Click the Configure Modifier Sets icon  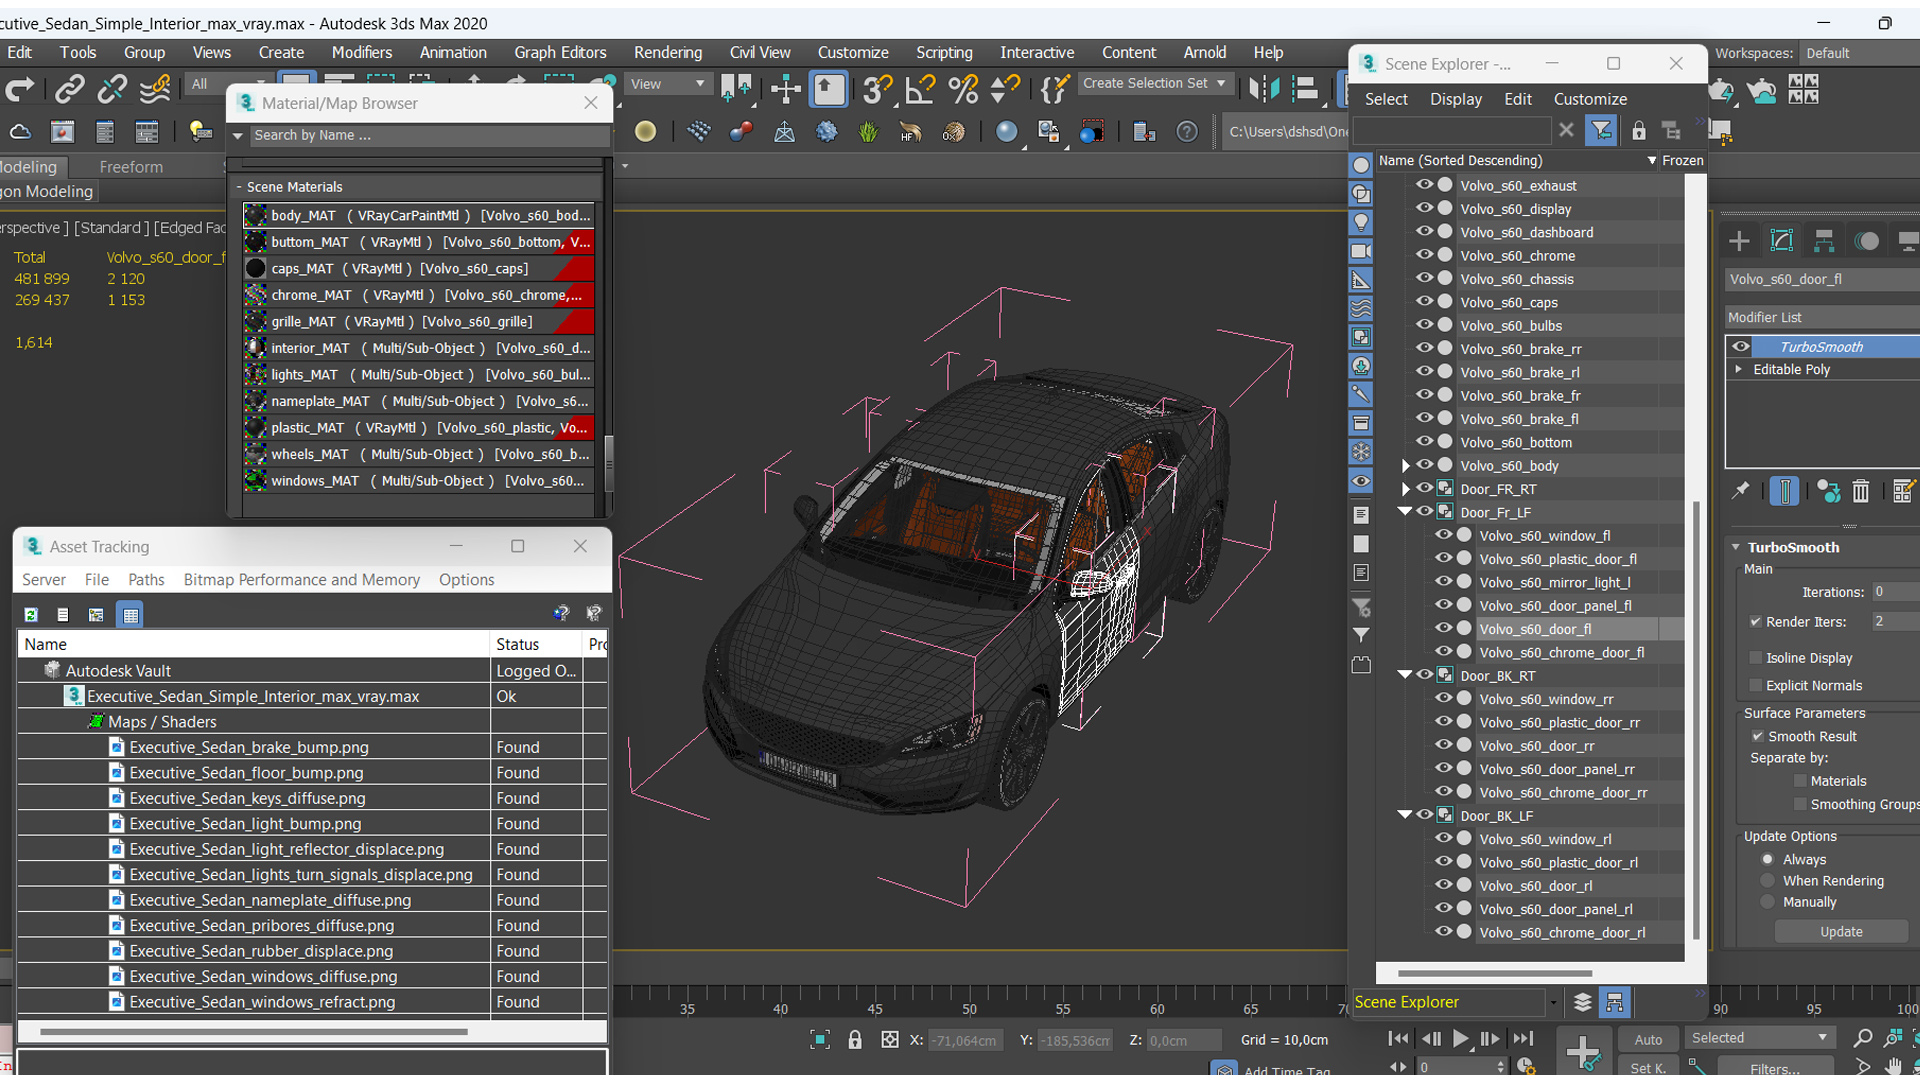(x=1903, y=491)
